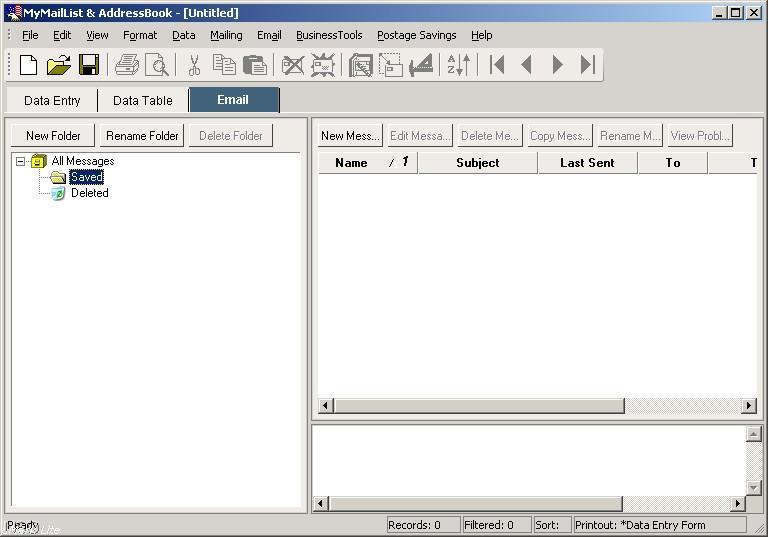Viewport: 768px width, 537px height.
Task: Click the Rename Message button
Action: [x=630, y=136]
